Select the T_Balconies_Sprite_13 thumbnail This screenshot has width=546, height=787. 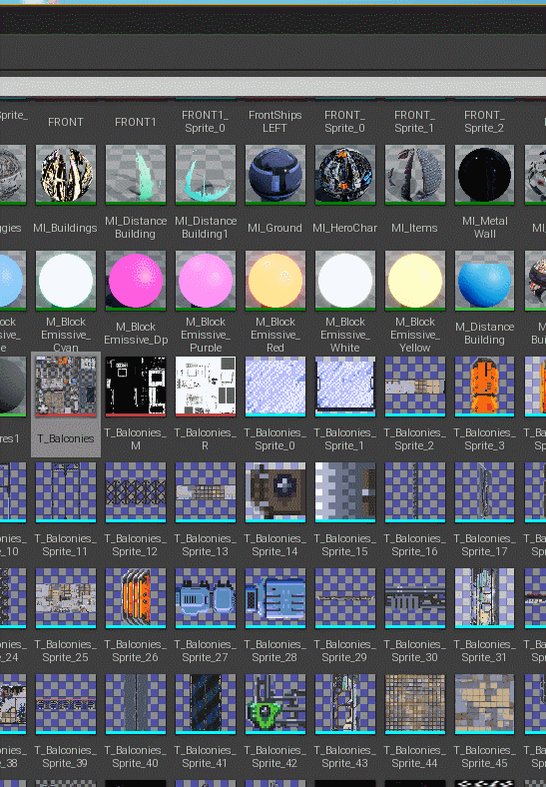[x=205, y=492]
